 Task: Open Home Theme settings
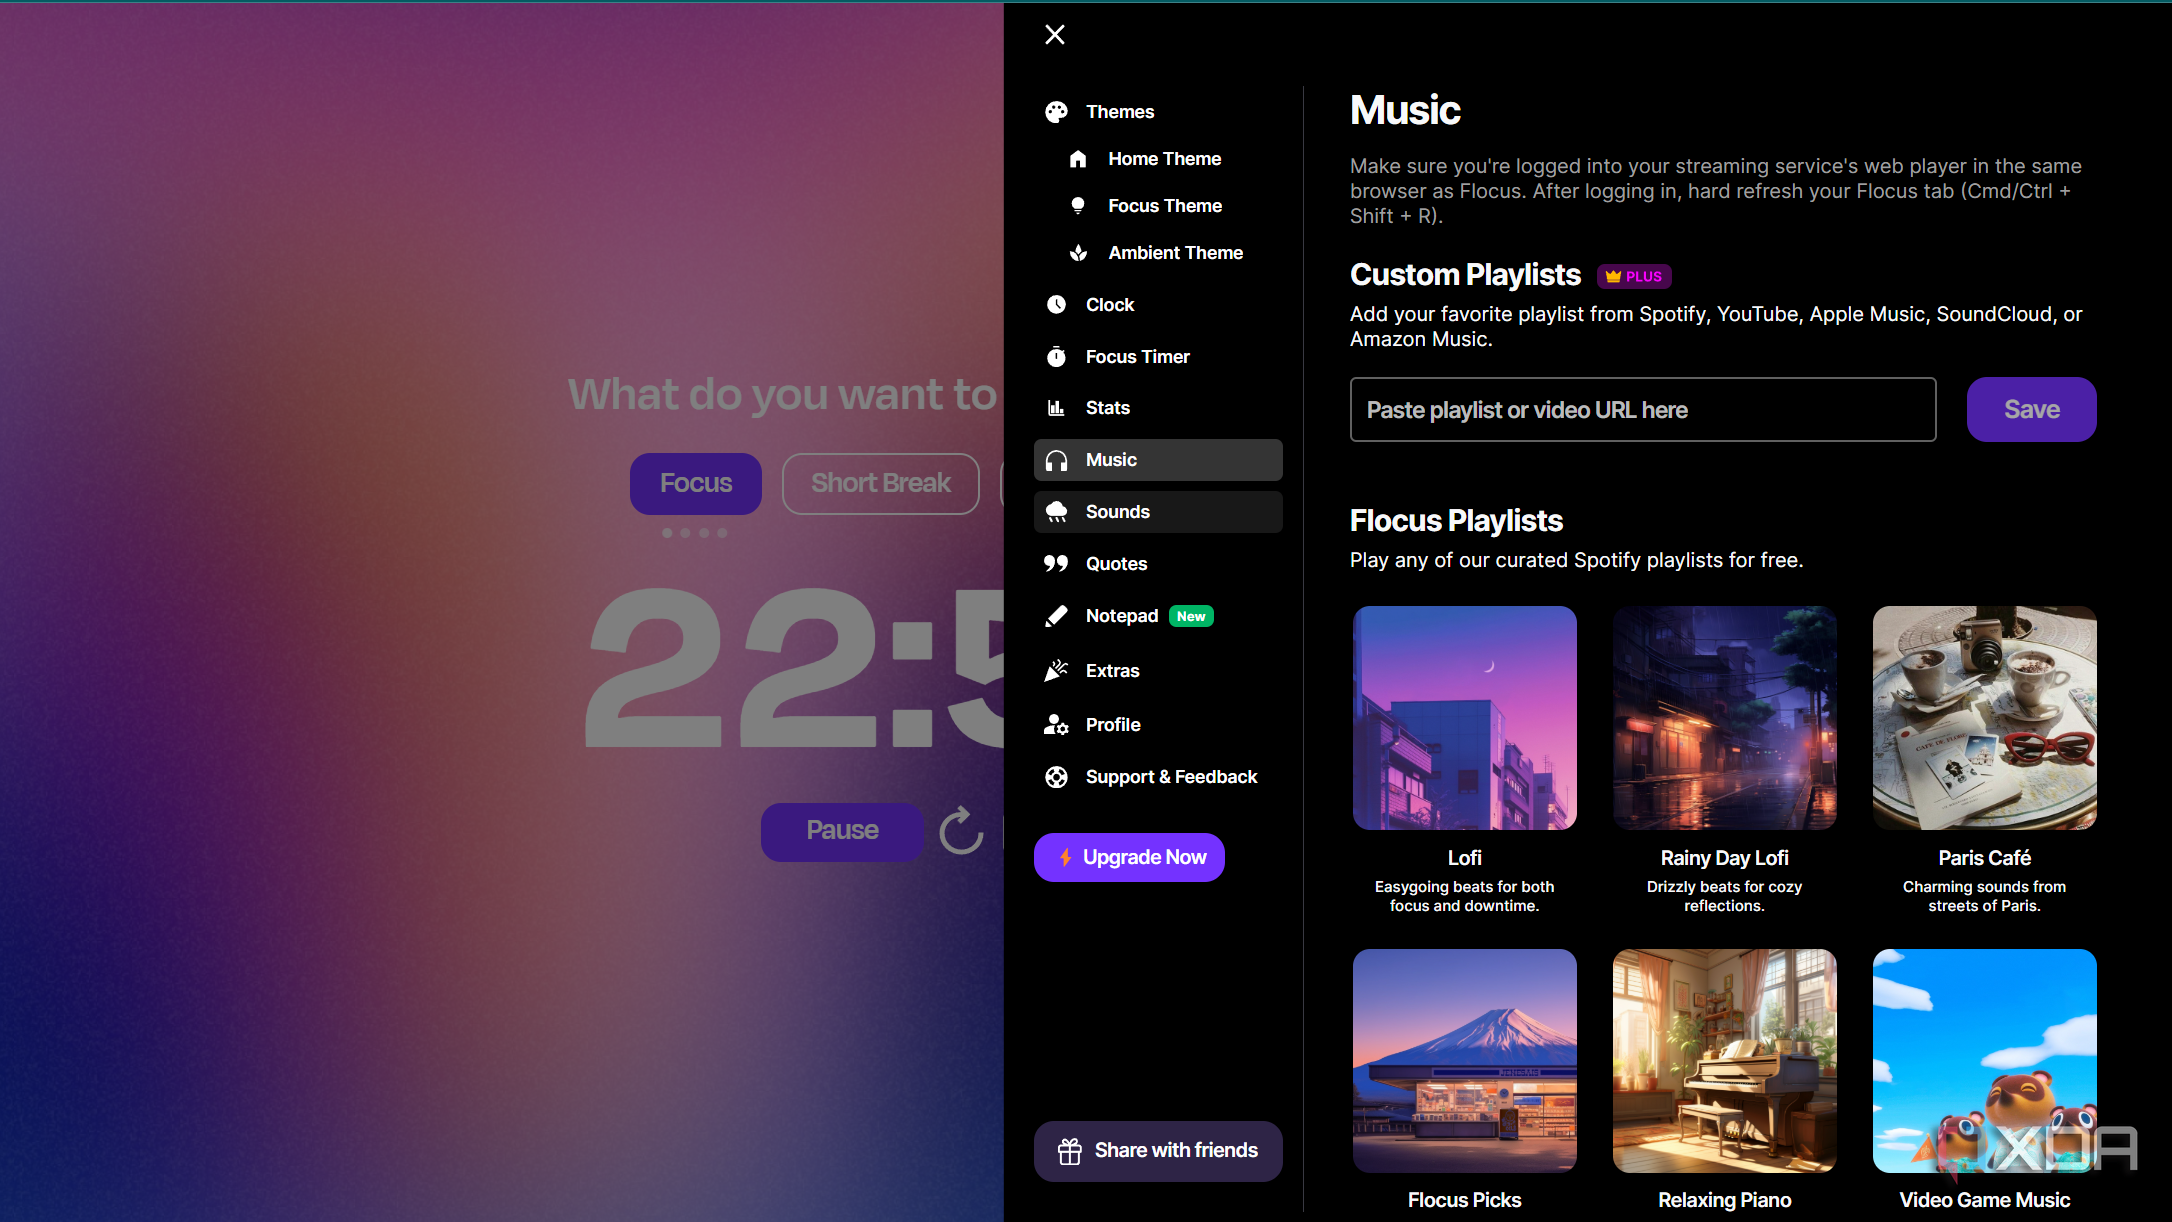[x=1164, y=159]
